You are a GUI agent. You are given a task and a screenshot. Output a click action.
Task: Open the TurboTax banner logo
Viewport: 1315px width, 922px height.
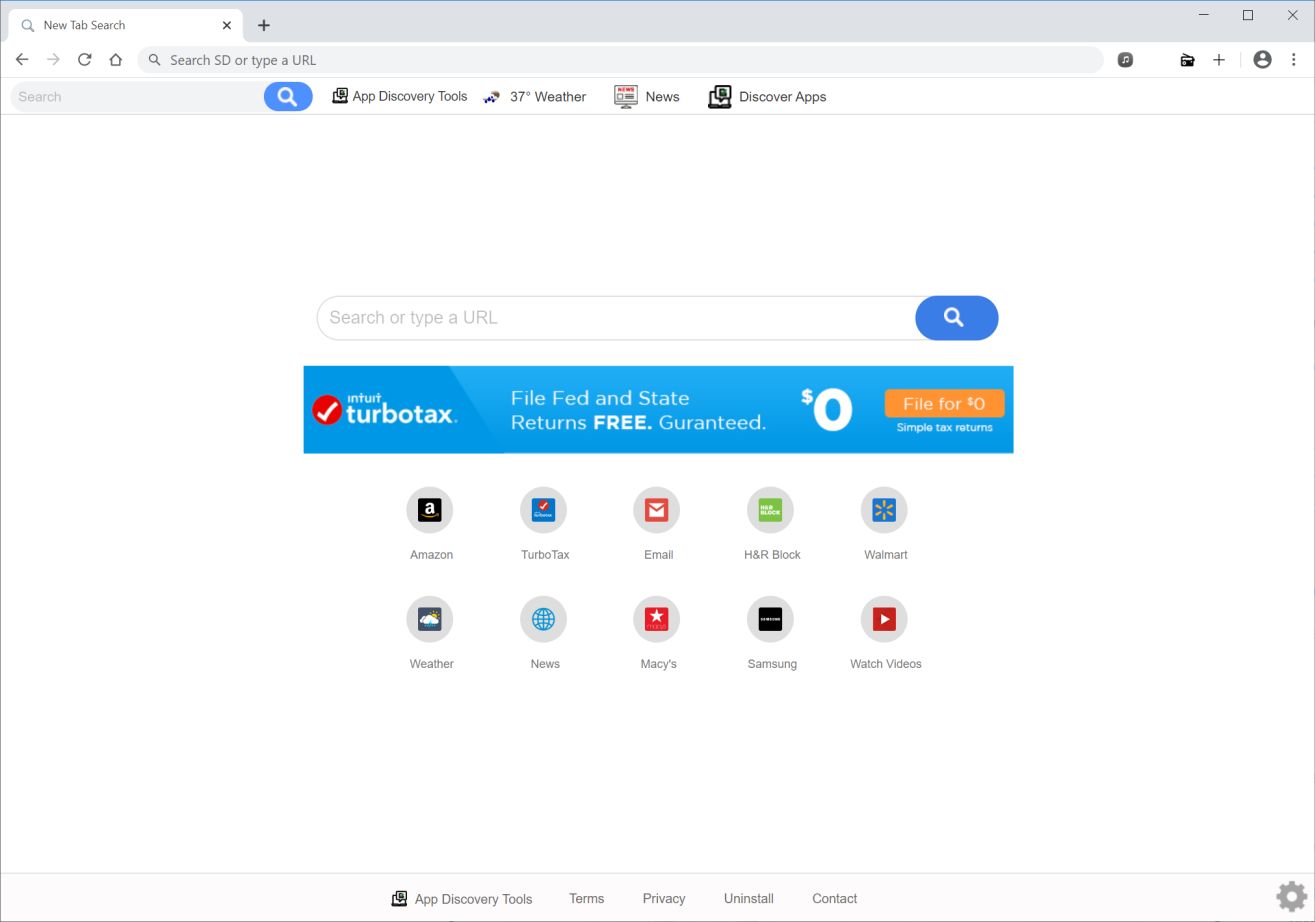(384, 410)
